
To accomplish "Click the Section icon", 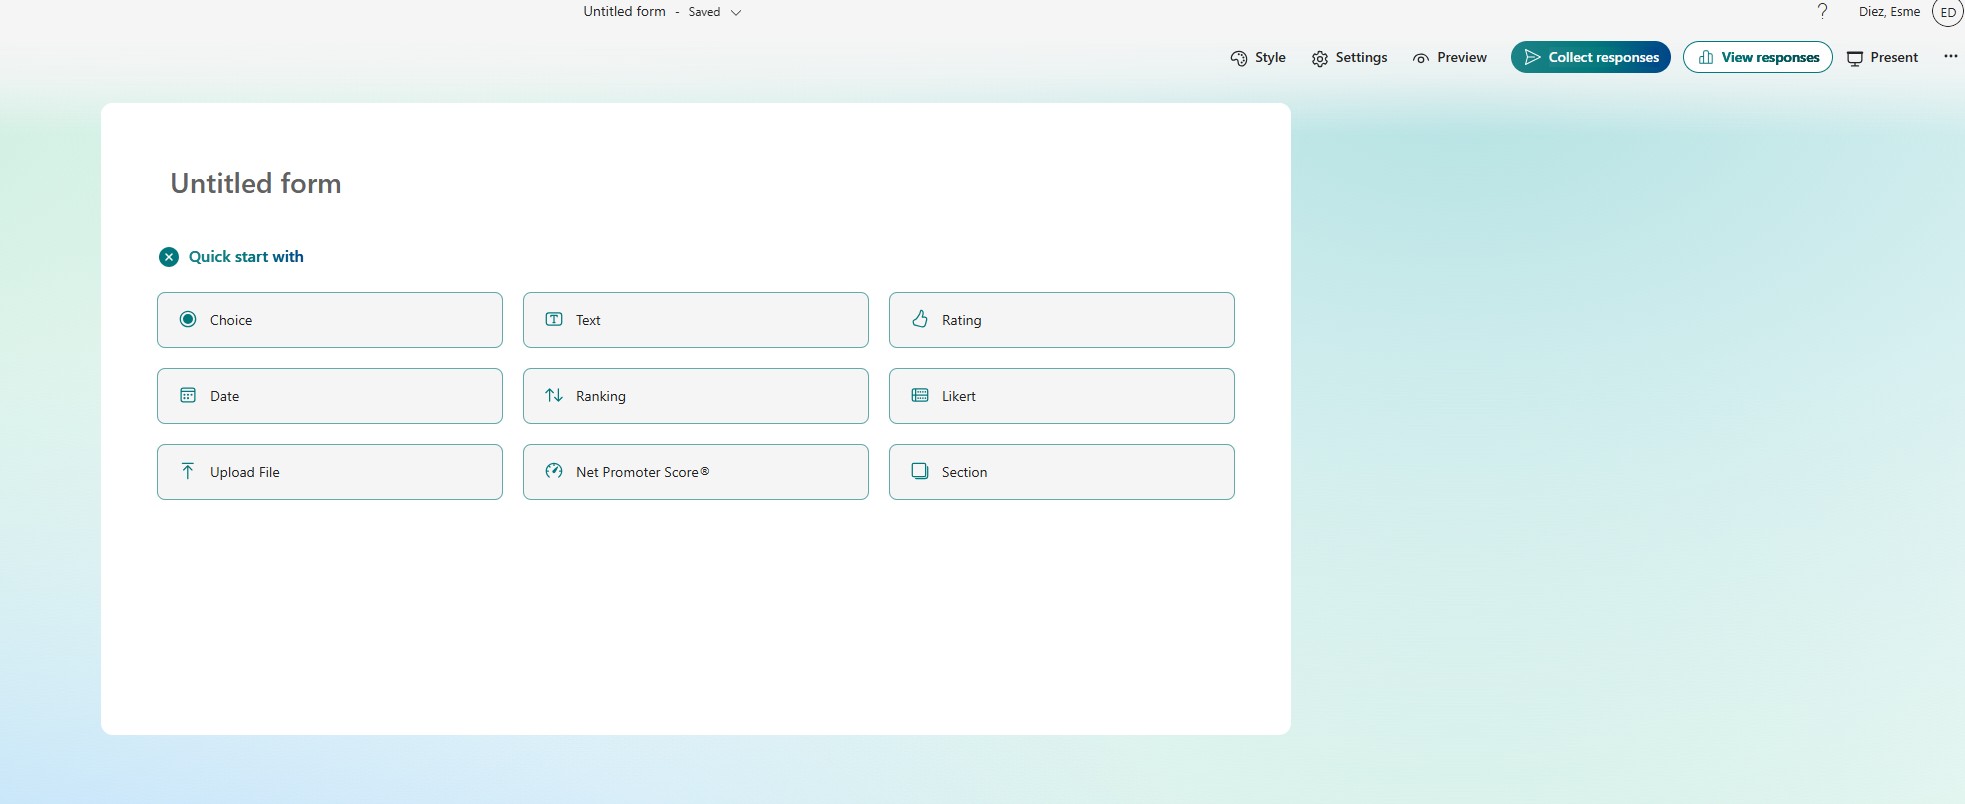I will [x=919, y=471].
